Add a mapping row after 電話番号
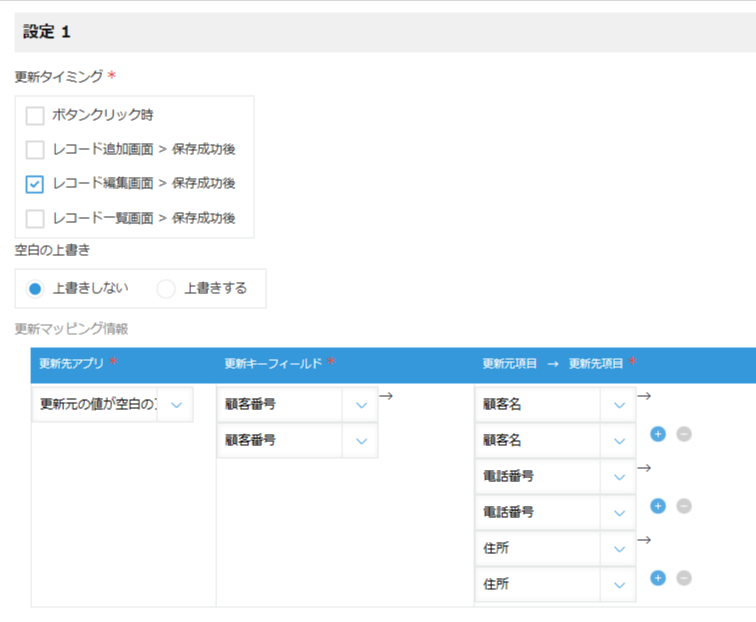This screenshot has height=622, width=756. (x=658, y=506)
